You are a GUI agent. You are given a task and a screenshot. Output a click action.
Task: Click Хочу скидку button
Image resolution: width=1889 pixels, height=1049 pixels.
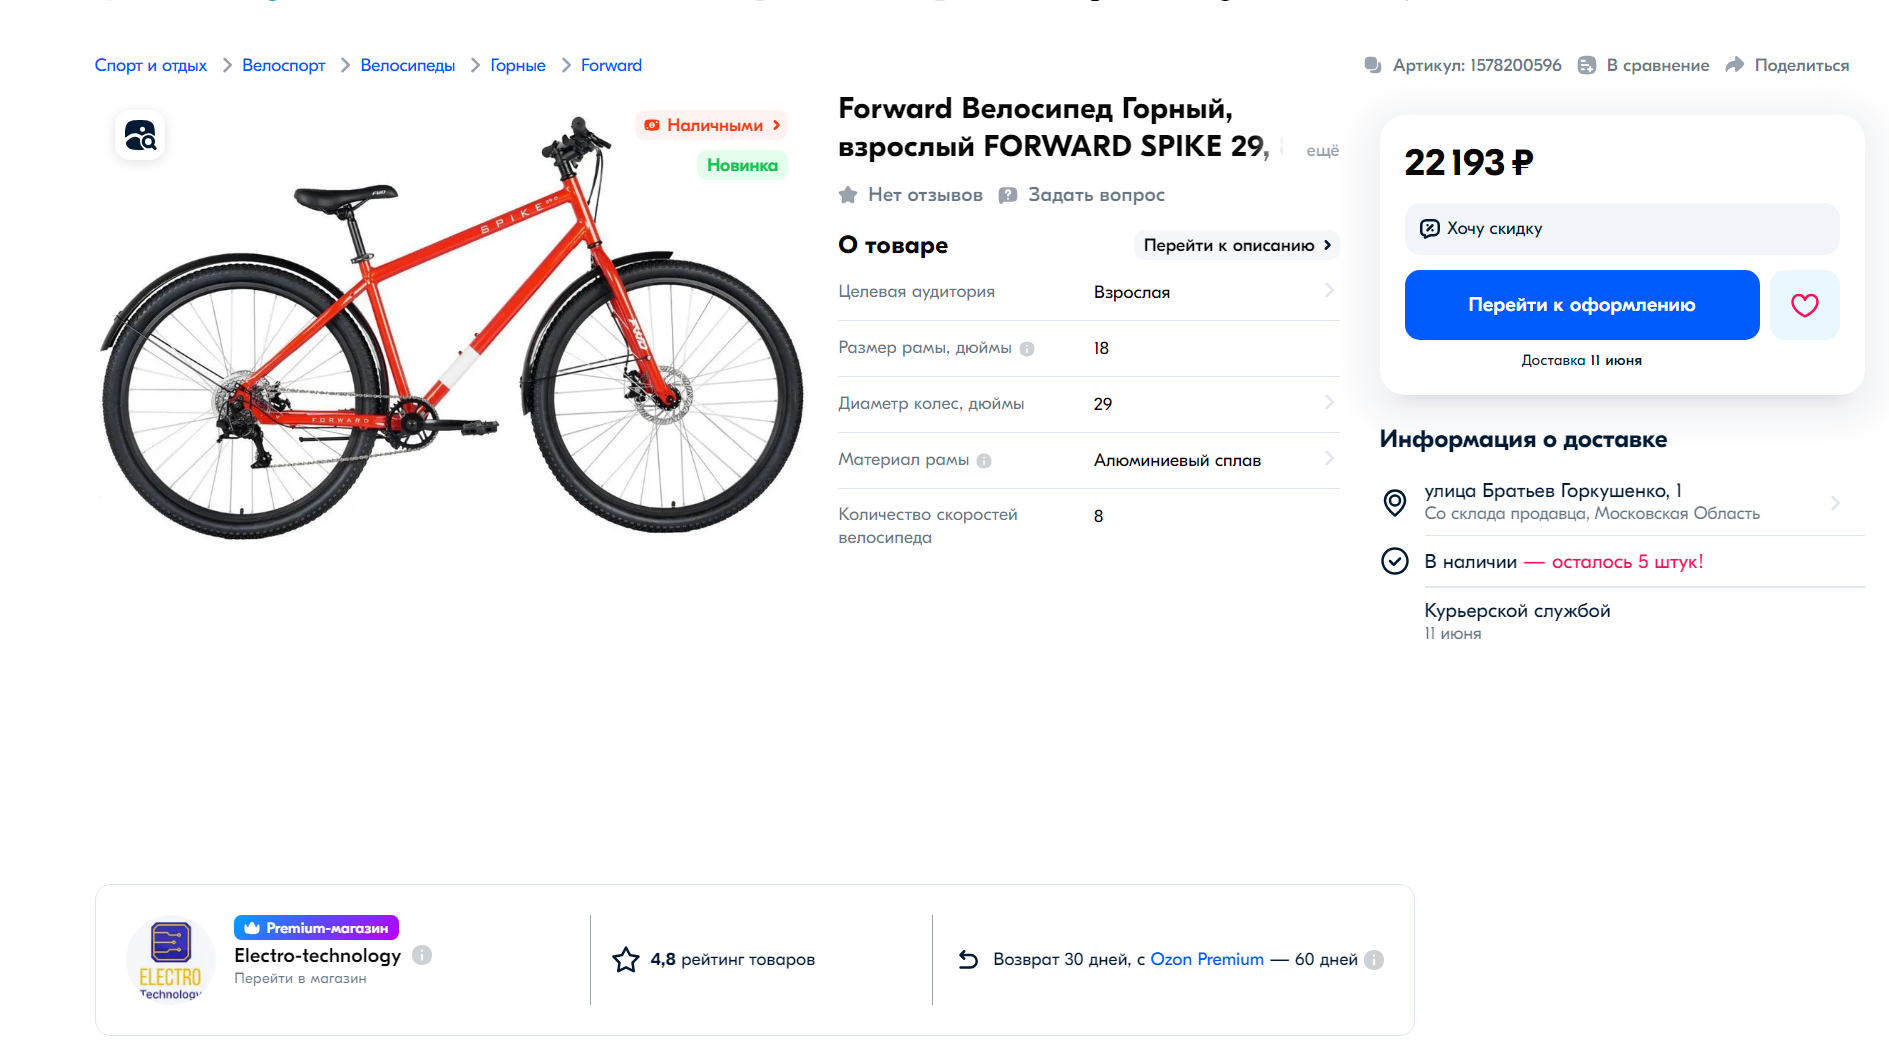coord(1622,229)
